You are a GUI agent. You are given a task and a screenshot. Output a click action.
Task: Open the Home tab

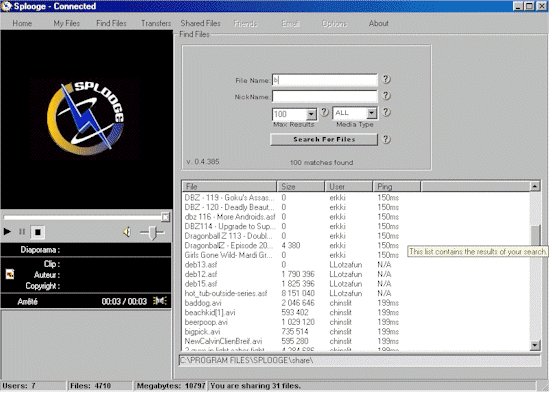pyautogui.click(x=22, y=24)
